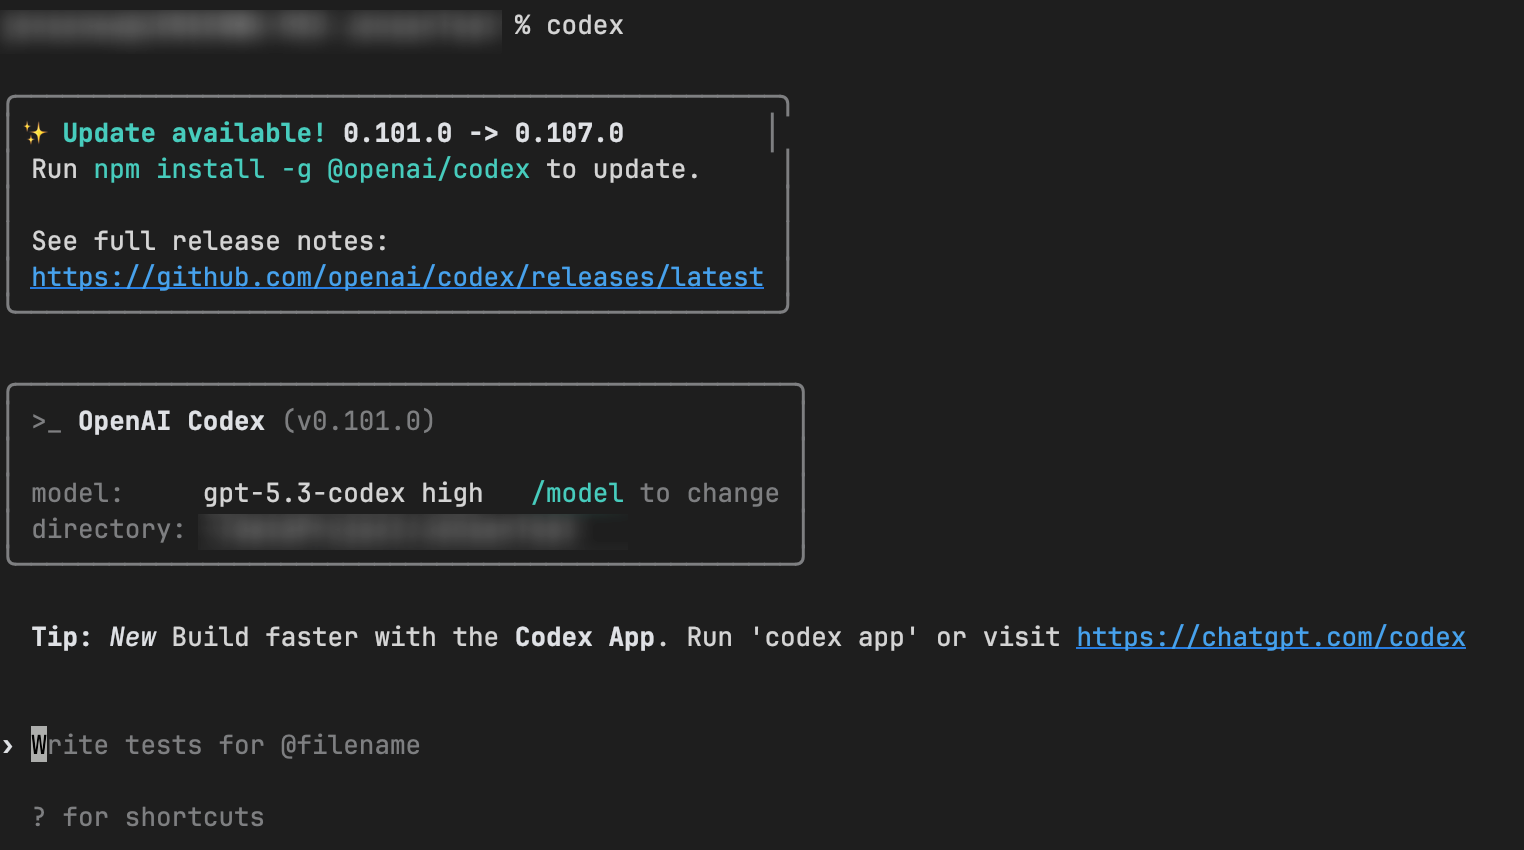Click the gpt-5.3-codex high model name
This screenshot has width=1524, height=850.
[343, 493]
